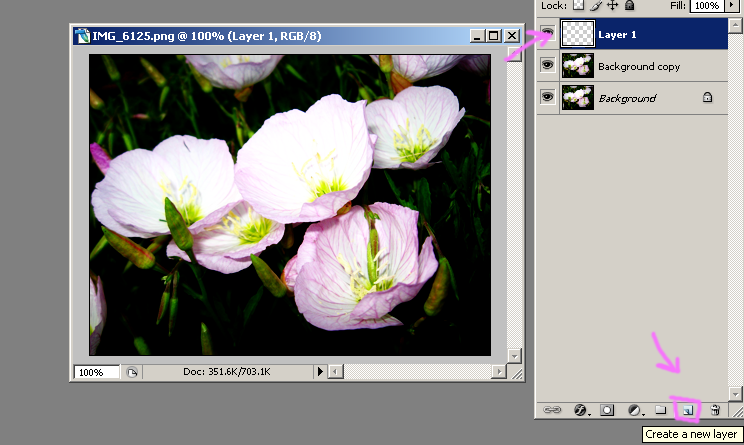Enable lock transparent pixels
Viewport: 744px width, 445px height.
click(578, 5)
